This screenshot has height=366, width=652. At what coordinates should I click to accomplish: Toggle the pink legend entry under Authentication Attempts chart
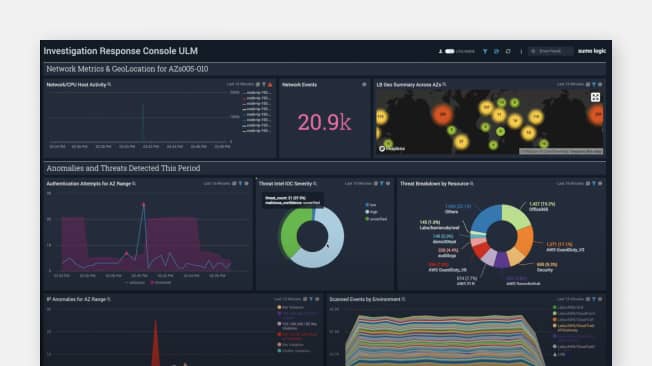[161, 283]
